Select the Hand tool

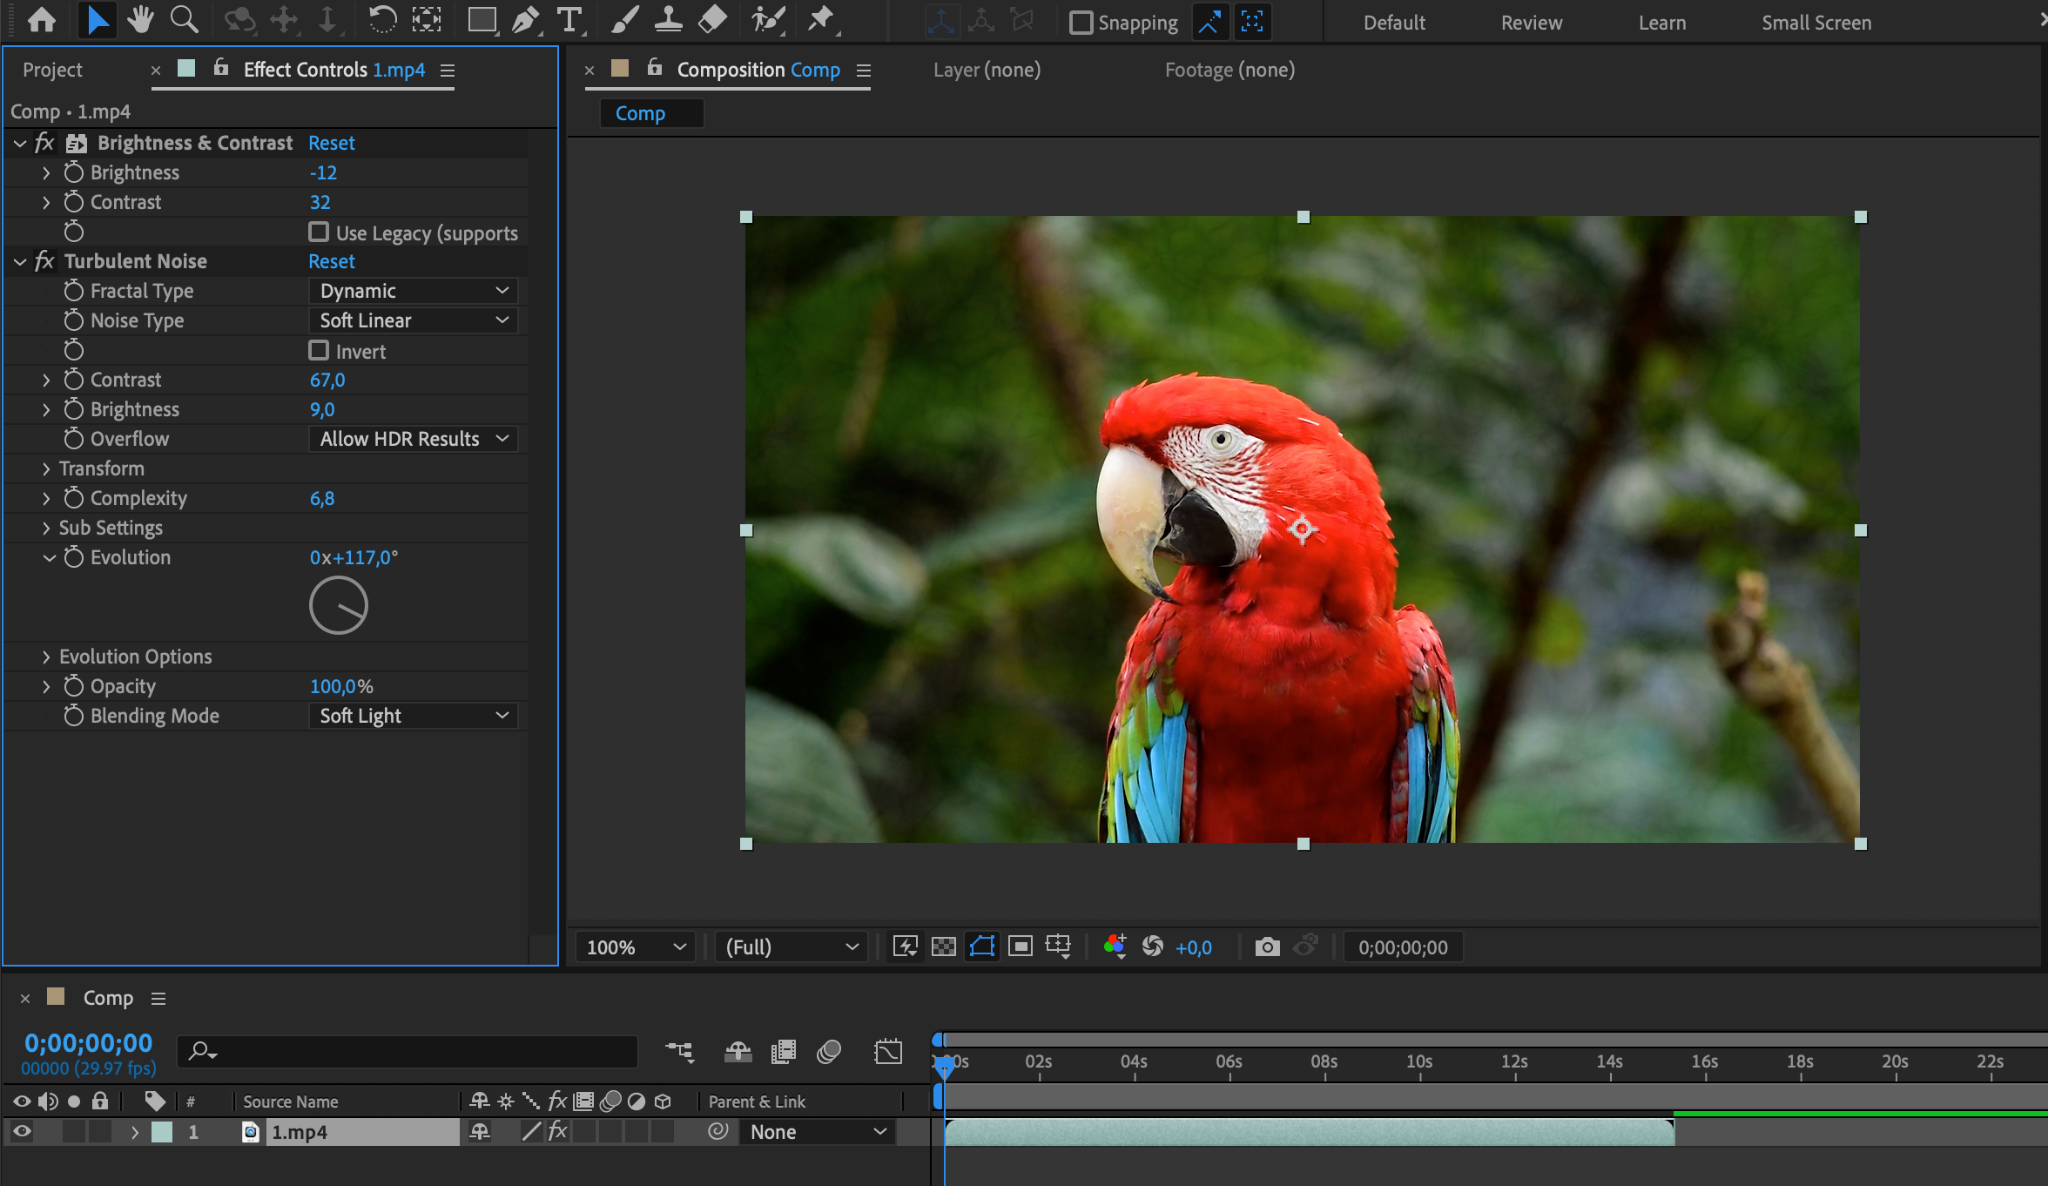point(140,20)
